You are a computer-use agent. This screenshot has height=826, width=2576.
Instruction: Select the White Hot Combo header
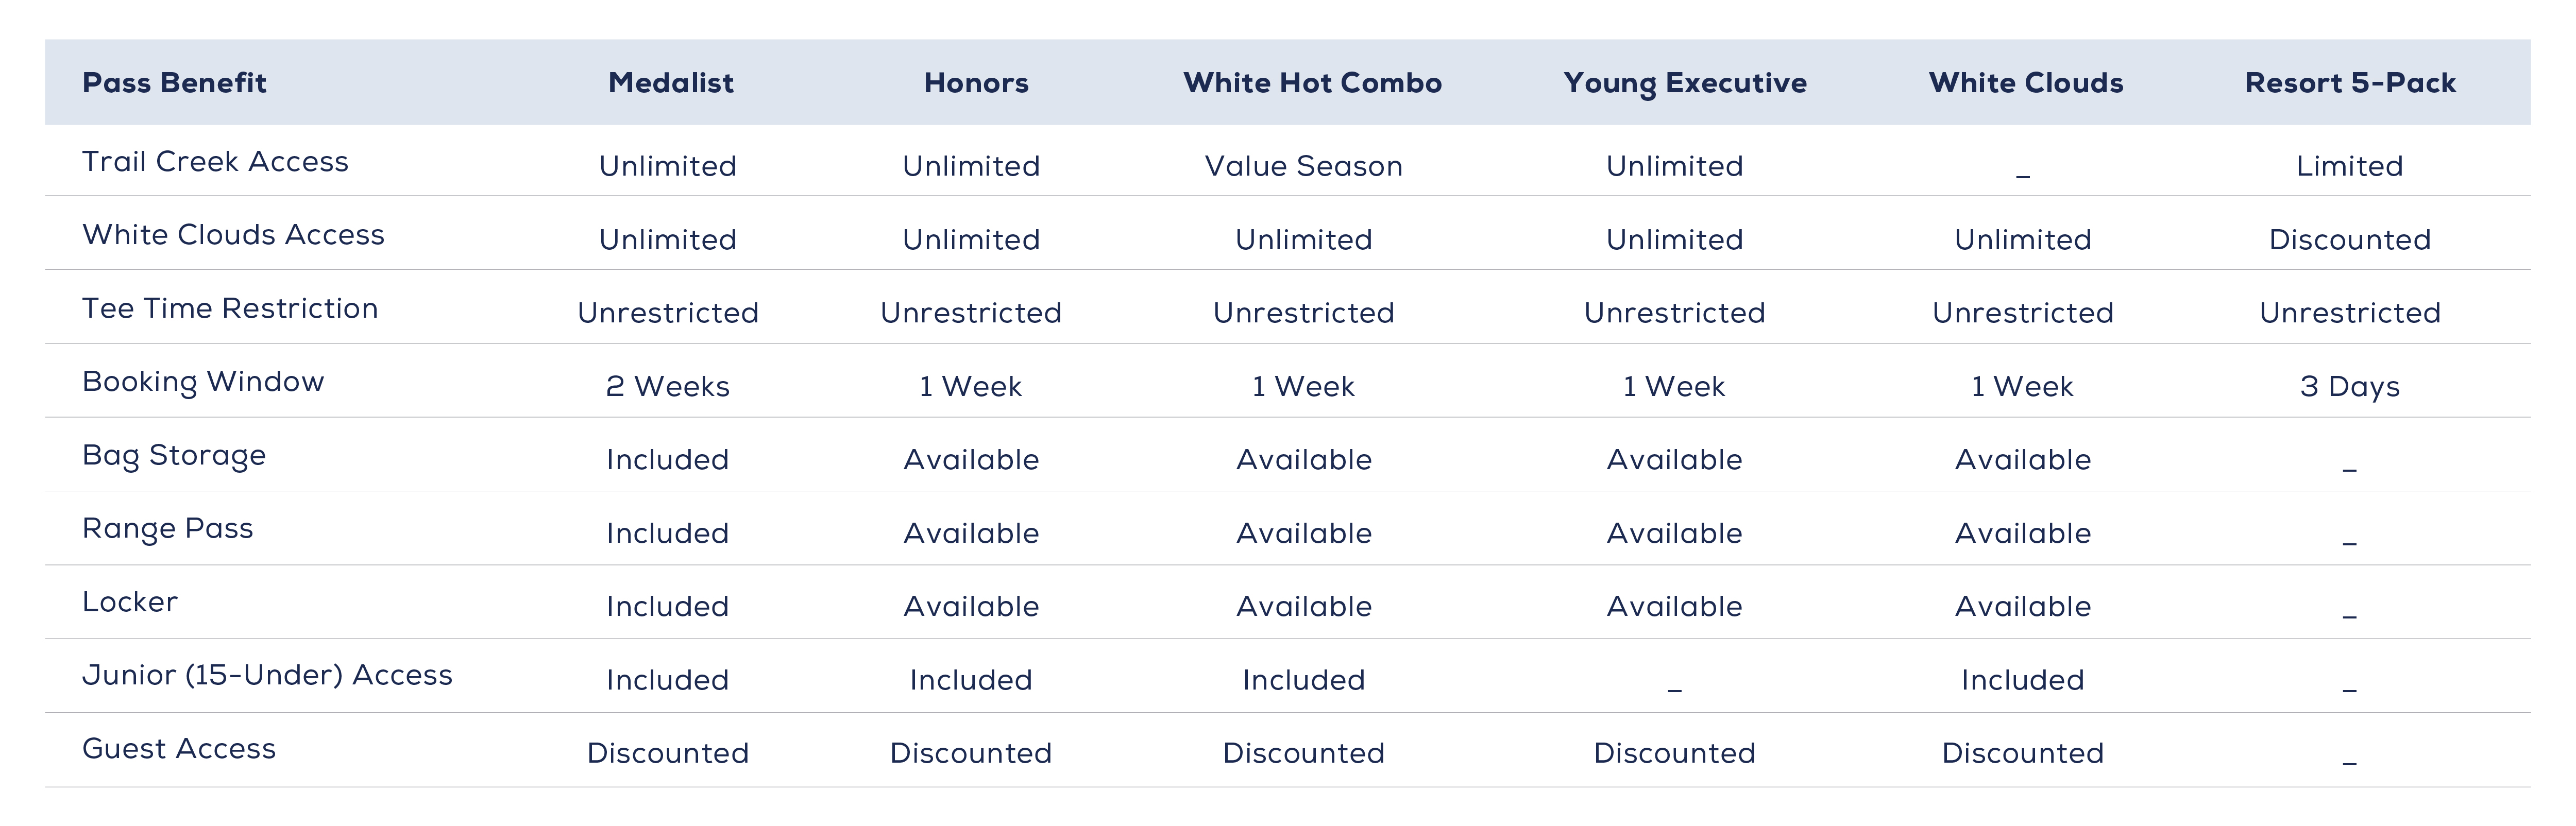1312,83
